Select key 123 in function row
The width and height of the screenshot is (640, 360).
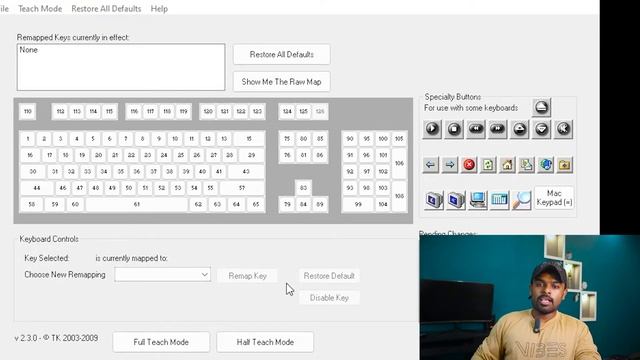click(257, 111)
